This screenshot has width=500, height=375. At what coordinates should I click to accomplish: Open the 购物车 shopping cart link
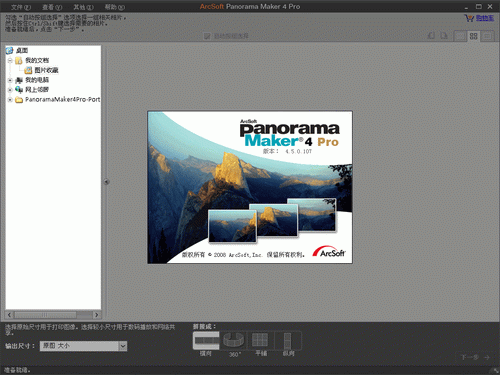(484, 18)
